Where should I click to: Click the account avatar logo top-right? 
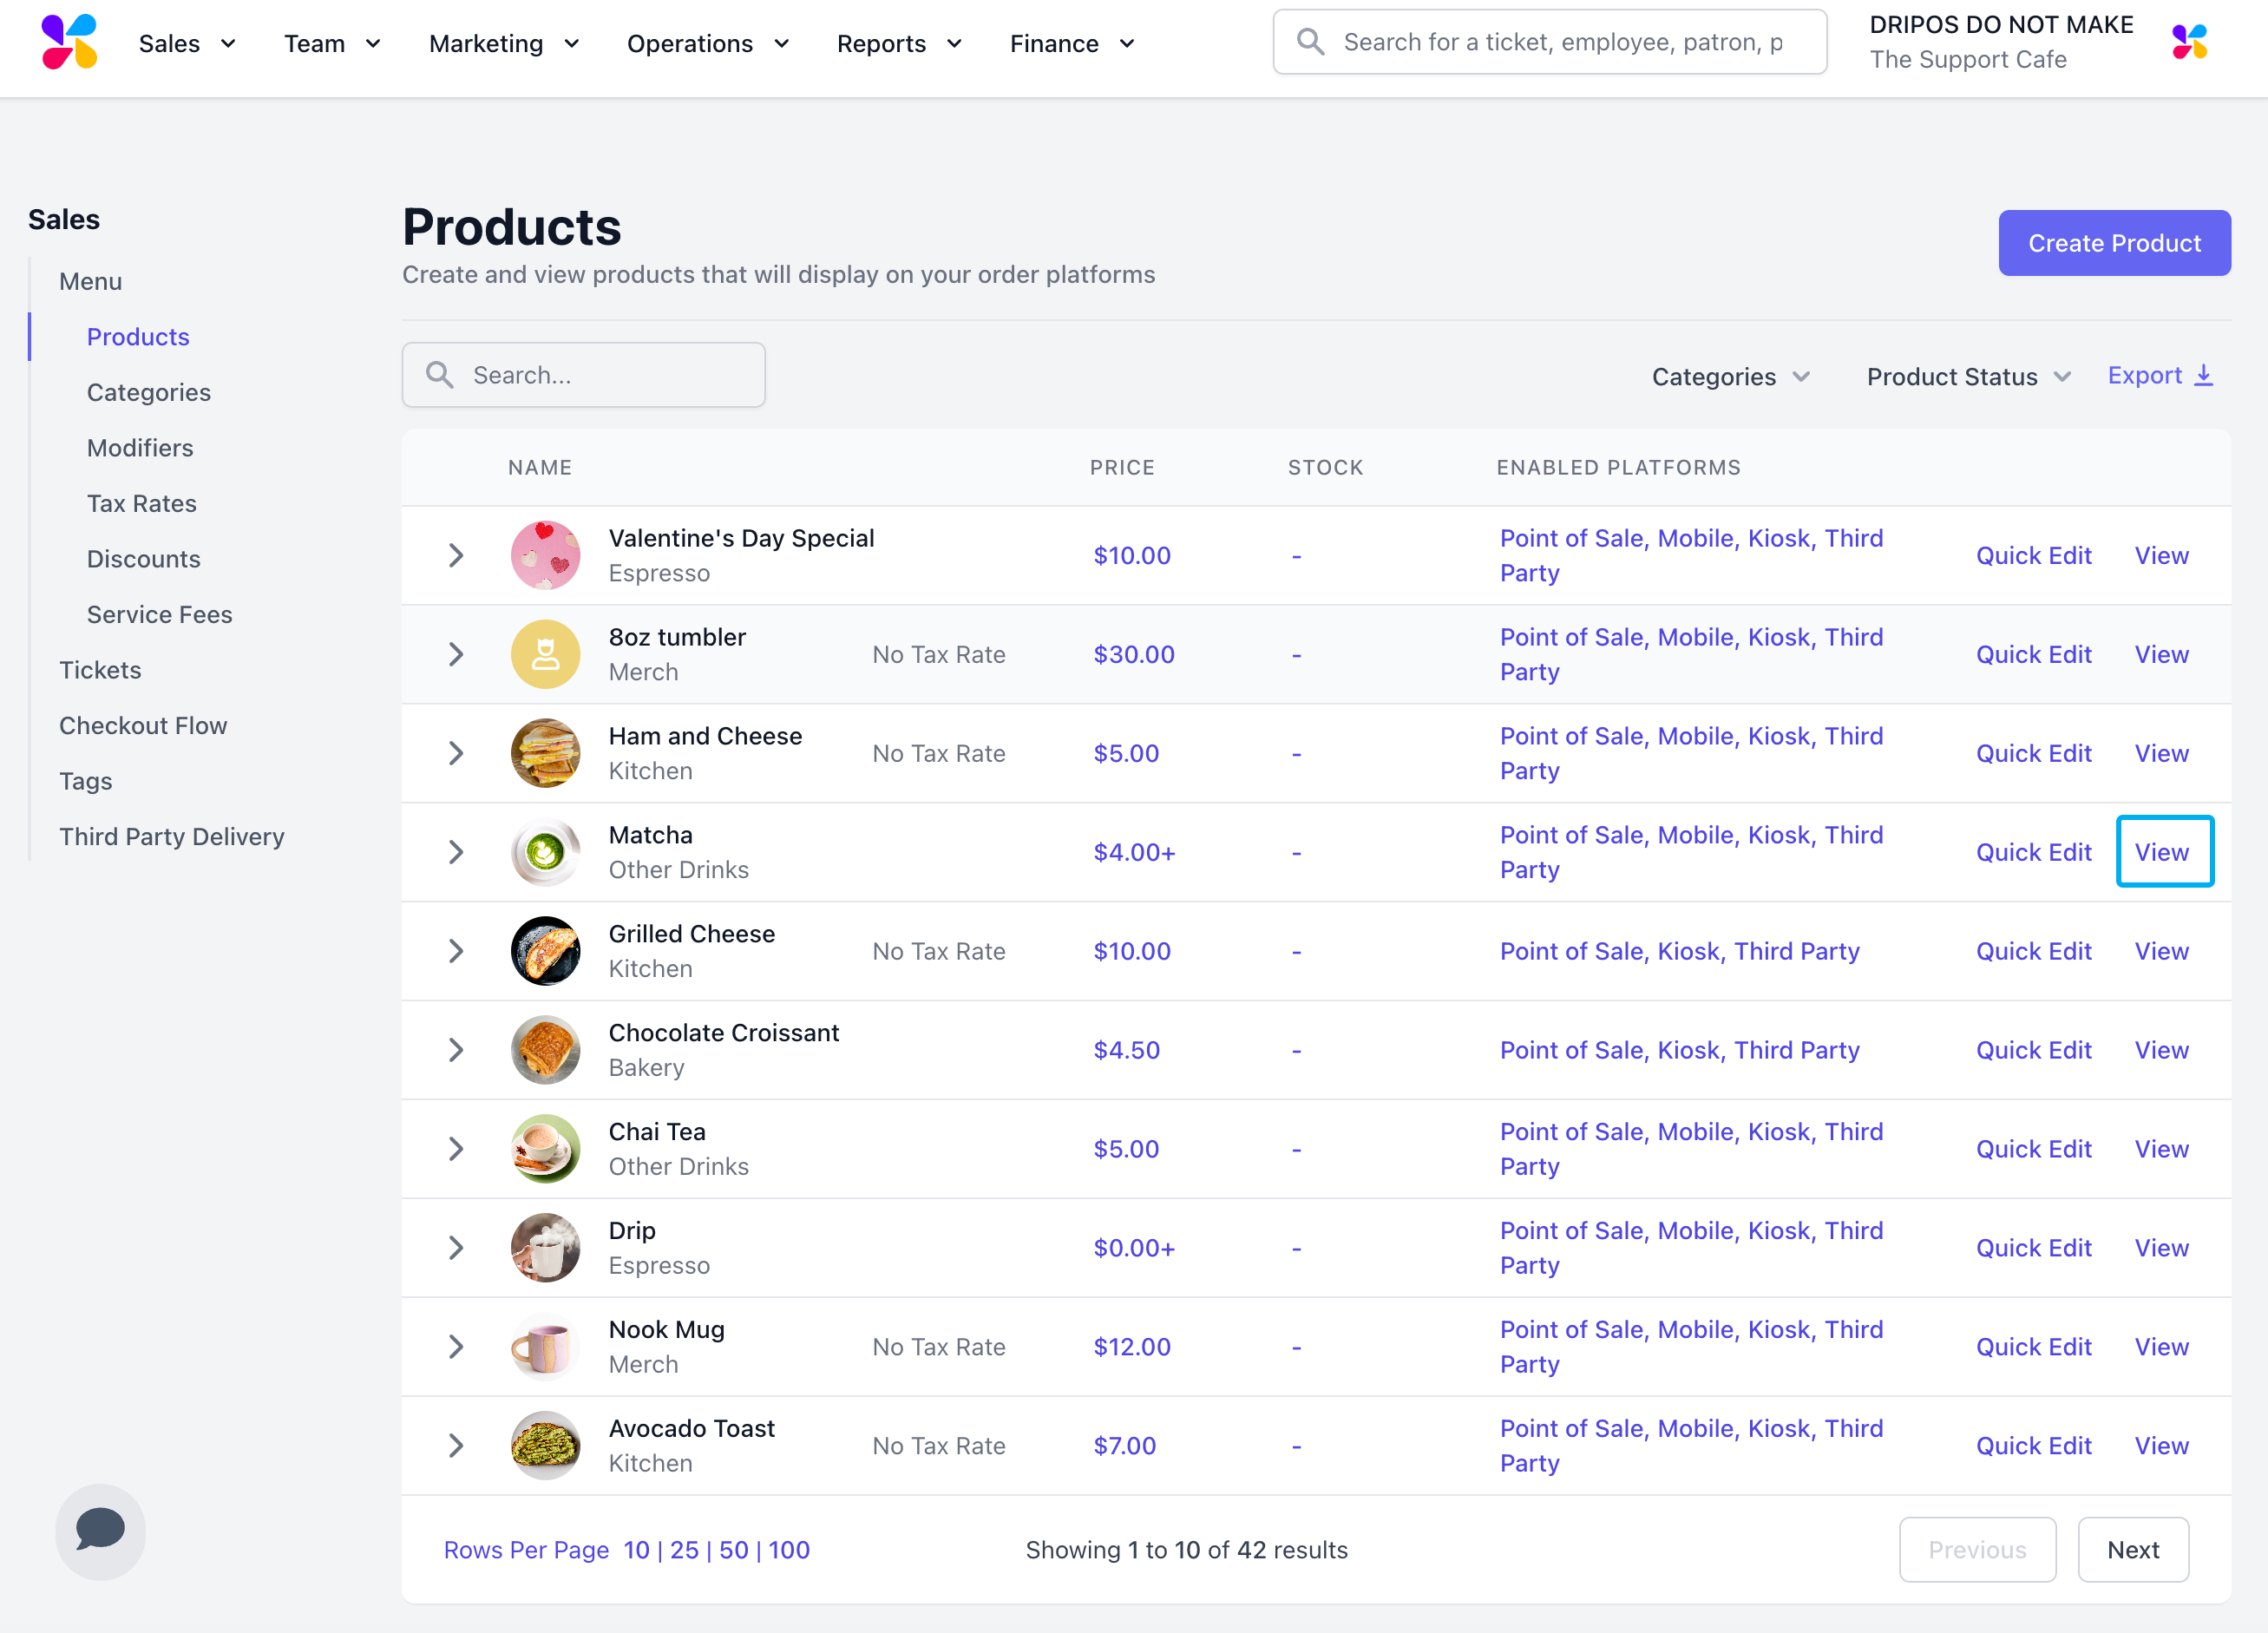(2189, 42)
